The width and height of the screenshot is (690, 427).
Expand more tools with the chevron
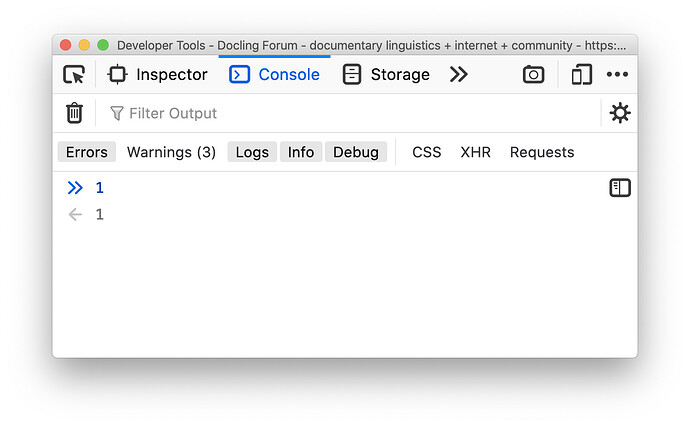click(x=459, y=74)
